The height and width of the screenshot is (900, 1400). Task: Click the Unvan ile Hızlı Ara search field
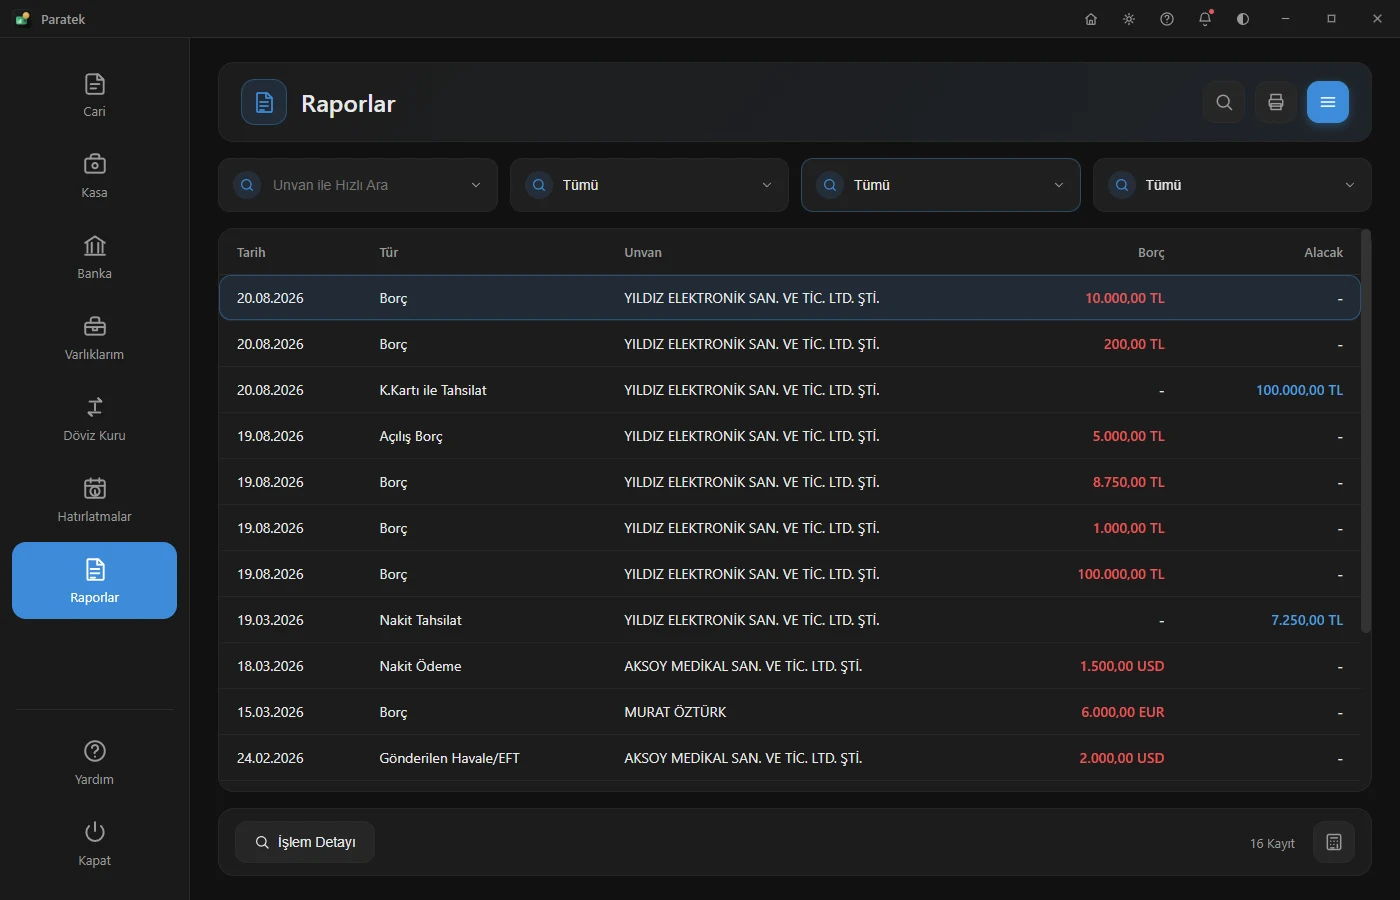(358, 185)
